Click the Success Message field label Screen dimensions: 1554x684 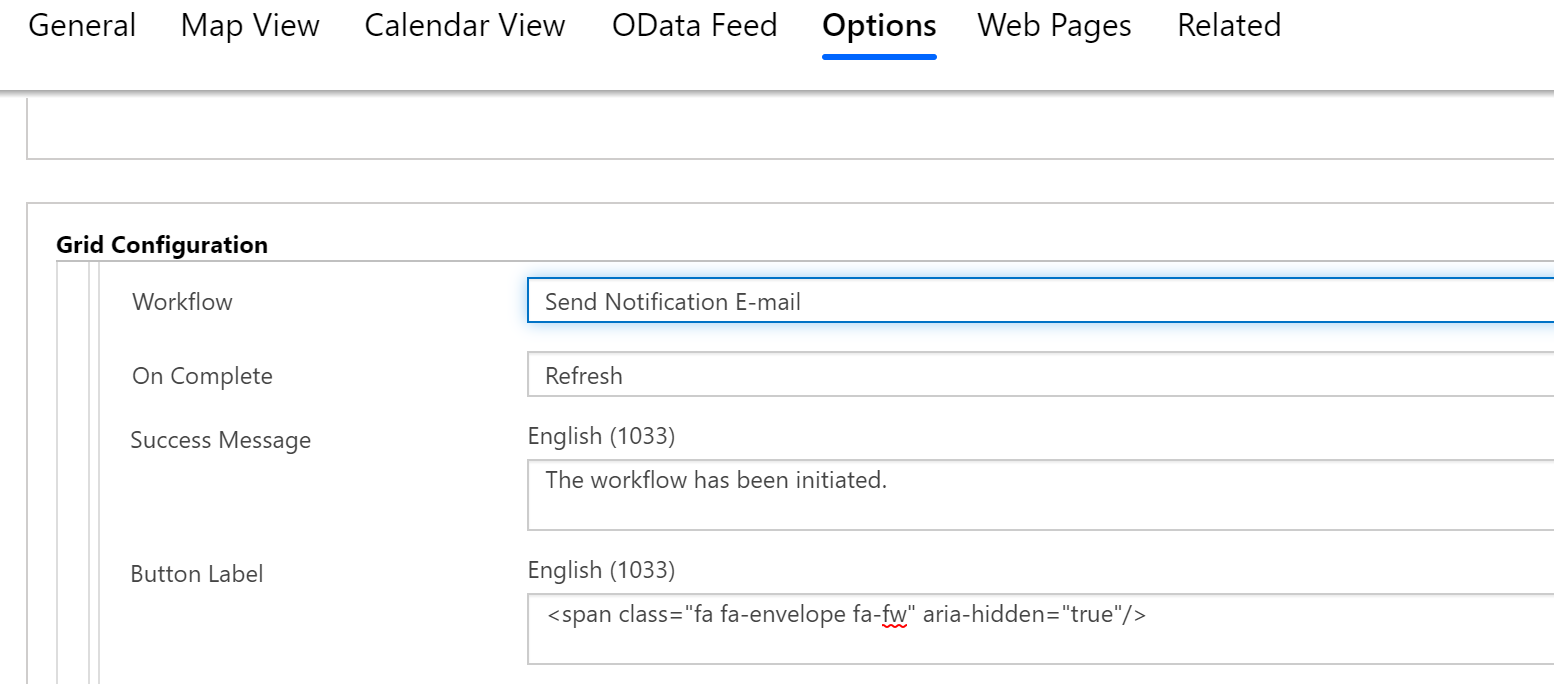pos(220,440)
